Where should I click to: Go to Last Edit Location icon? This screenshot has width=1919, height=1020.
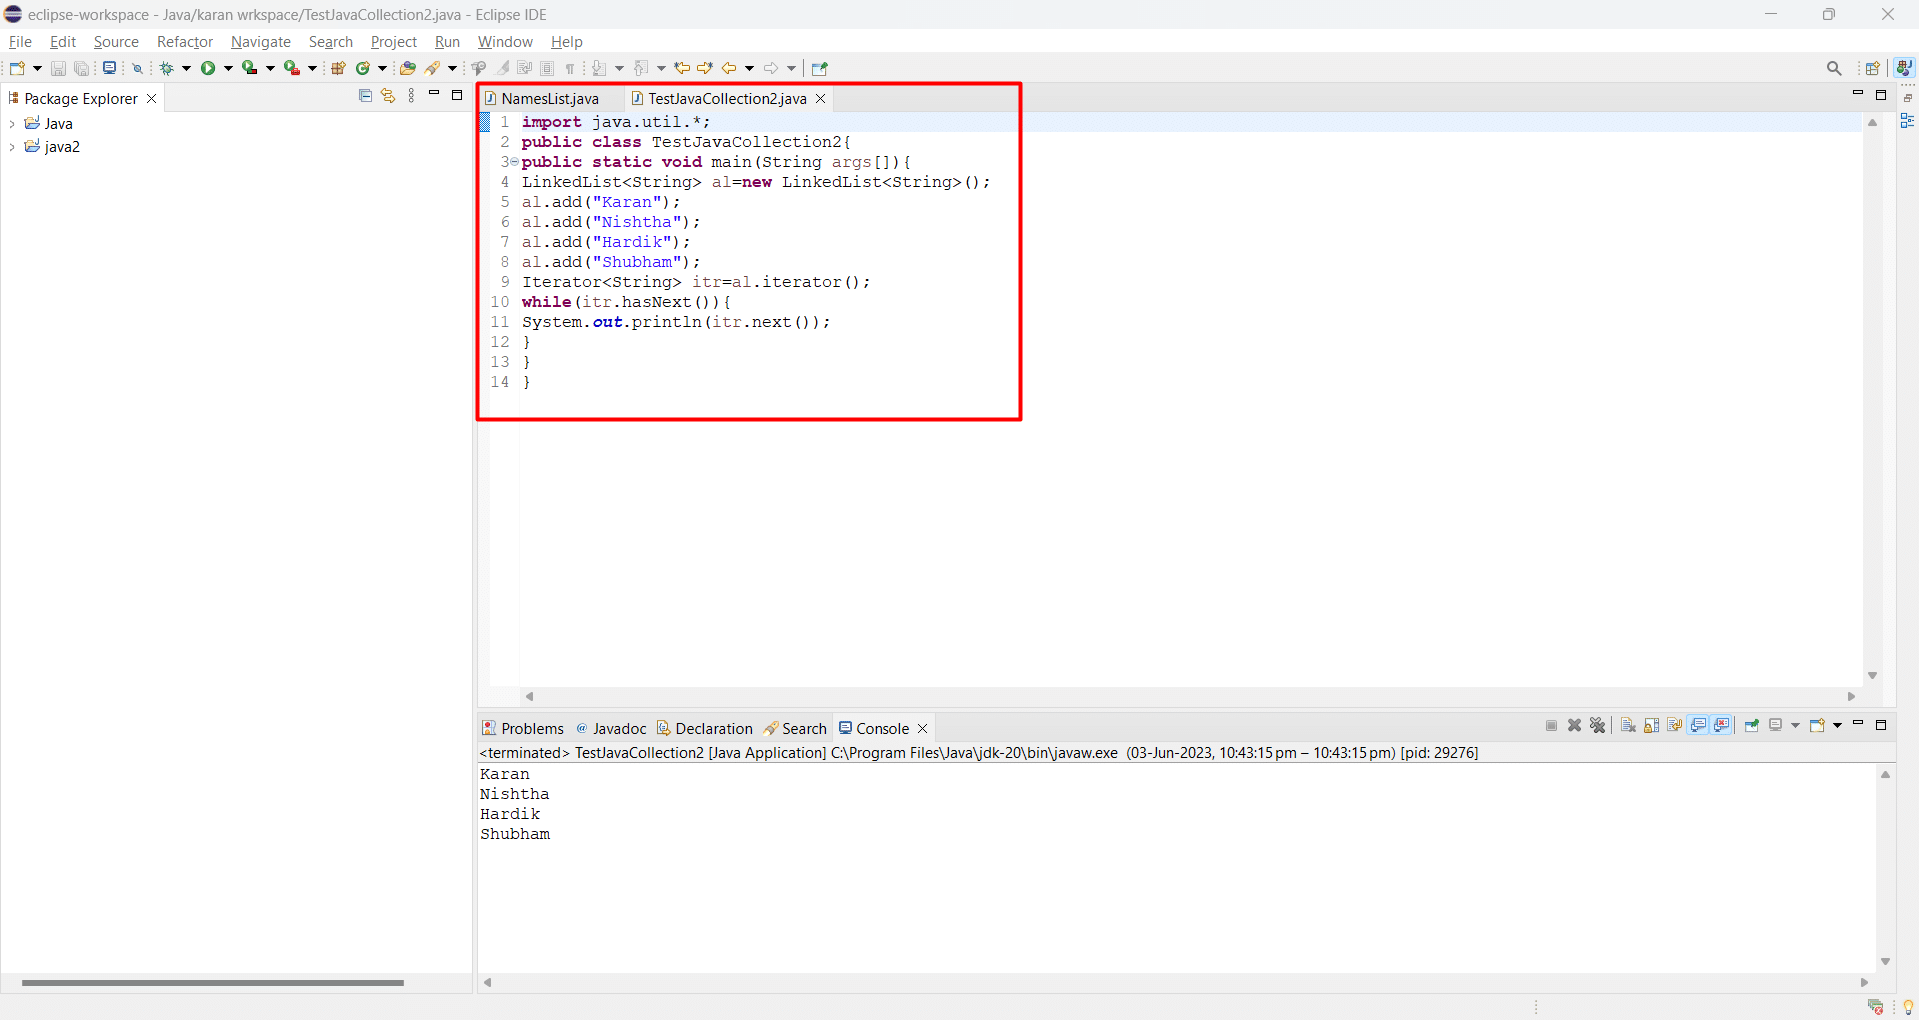pos(682,68)
